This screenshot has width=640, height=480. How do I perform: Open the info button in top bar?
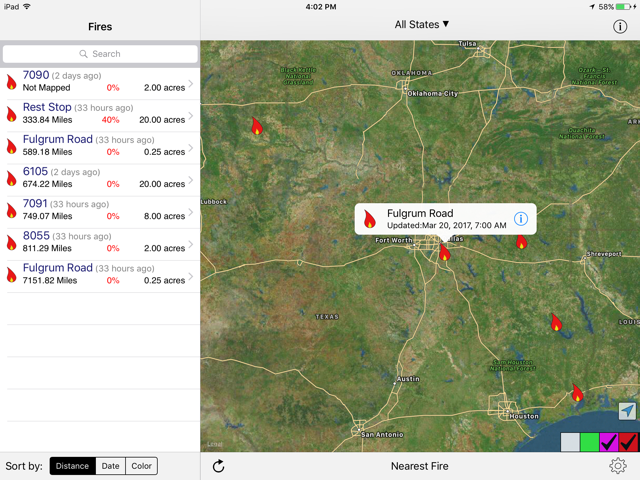pyautogui.click(x=620, y=27)
